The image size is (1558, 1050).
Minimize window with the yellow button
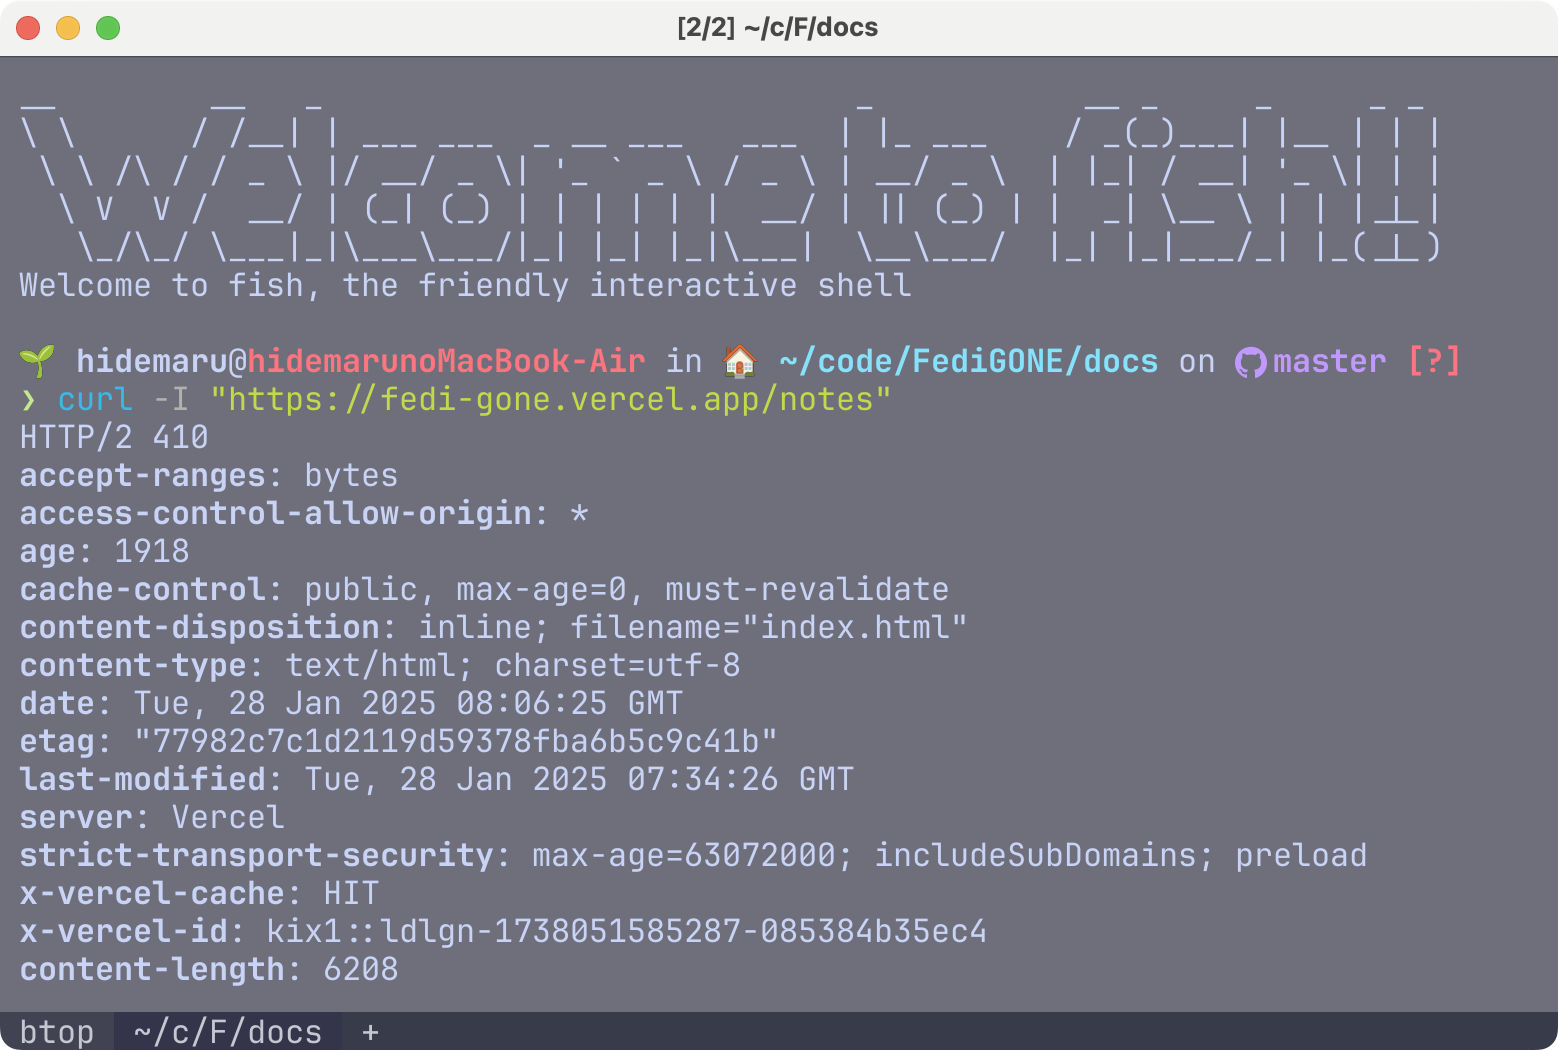68,28
